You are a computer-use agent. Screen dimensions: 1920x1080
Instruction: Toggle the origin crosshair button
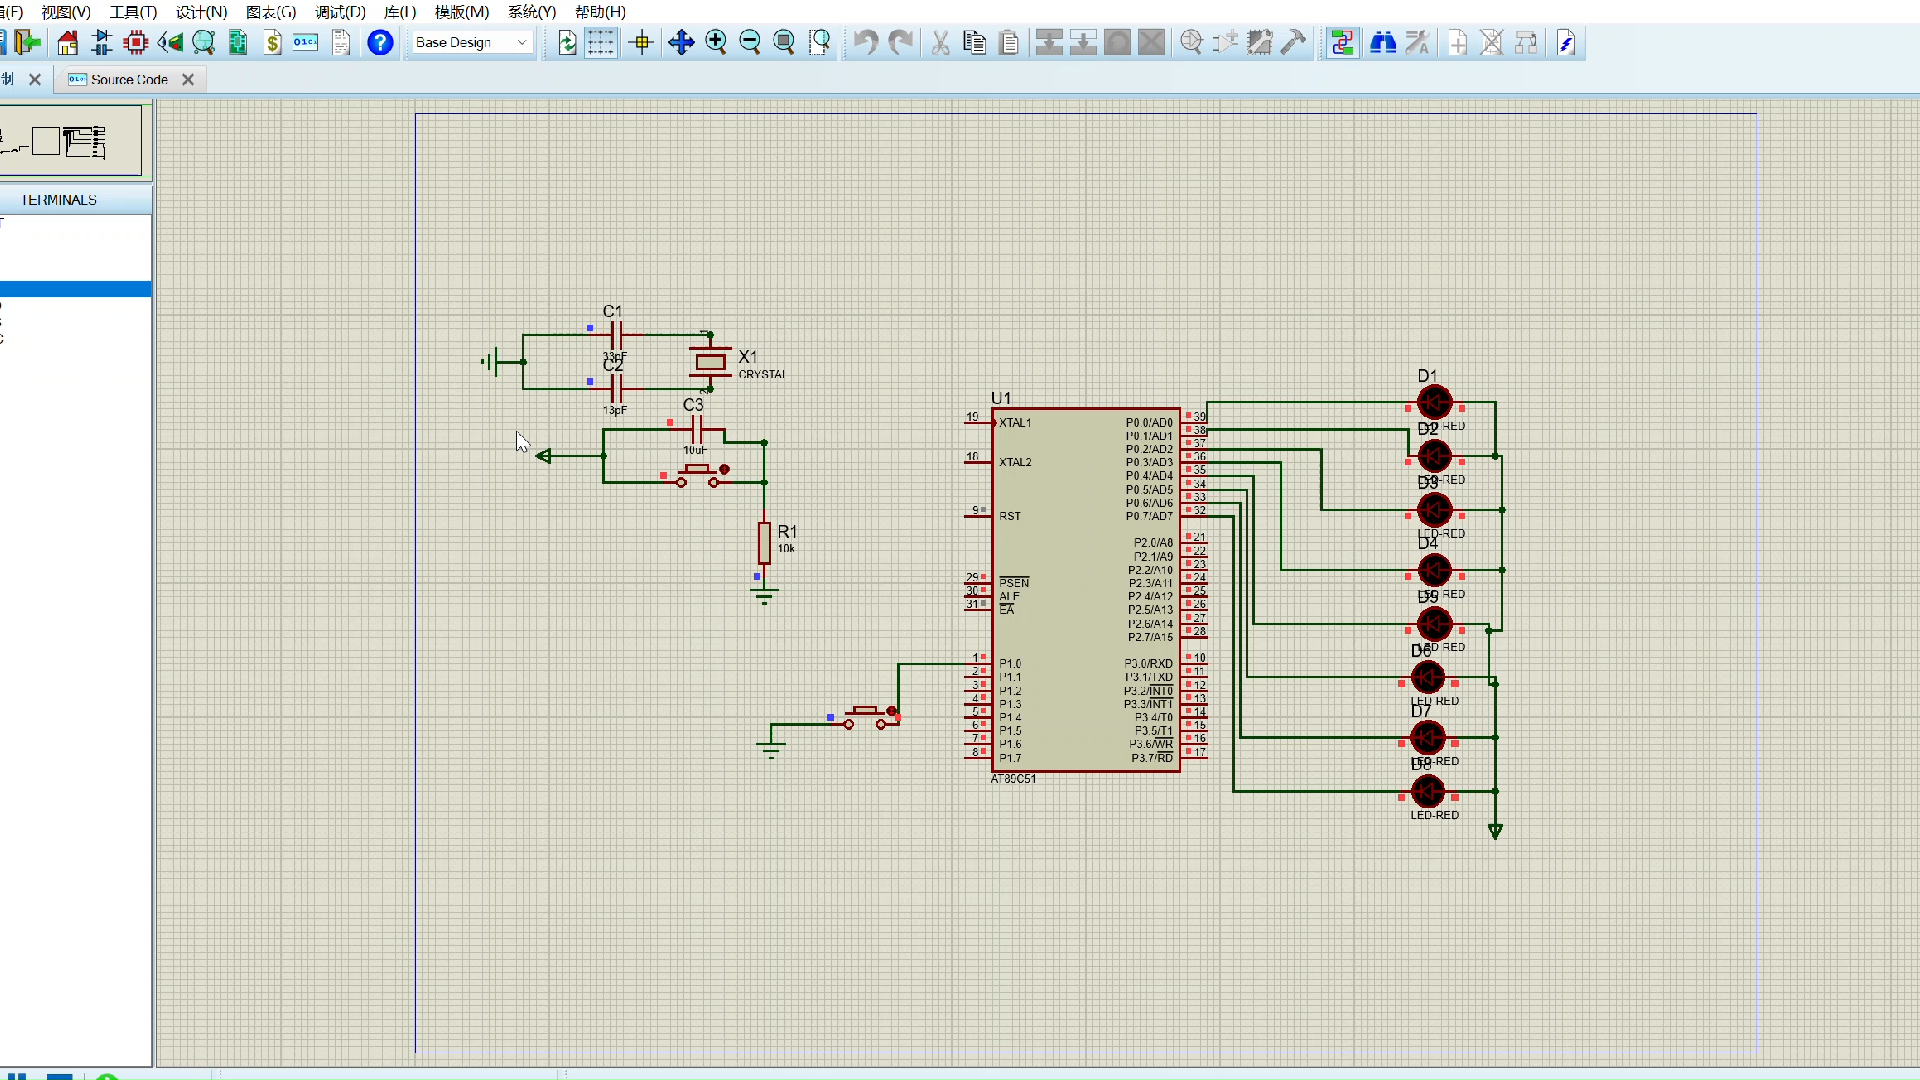(x=642, y=43)
